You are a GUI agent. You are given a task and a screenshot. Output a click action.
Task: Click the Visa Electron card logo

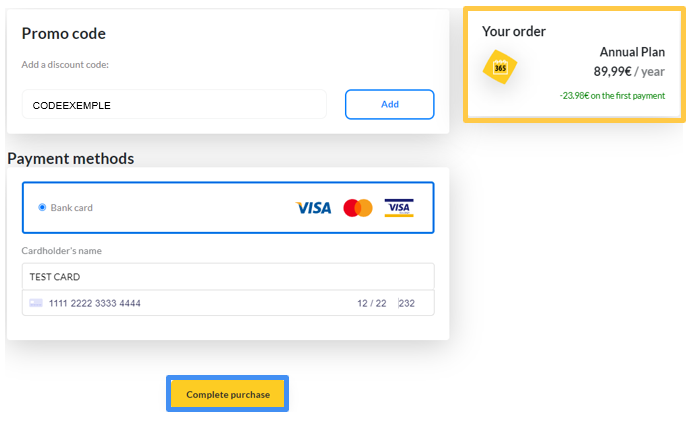pyautogui.click(x=399, y=208)
